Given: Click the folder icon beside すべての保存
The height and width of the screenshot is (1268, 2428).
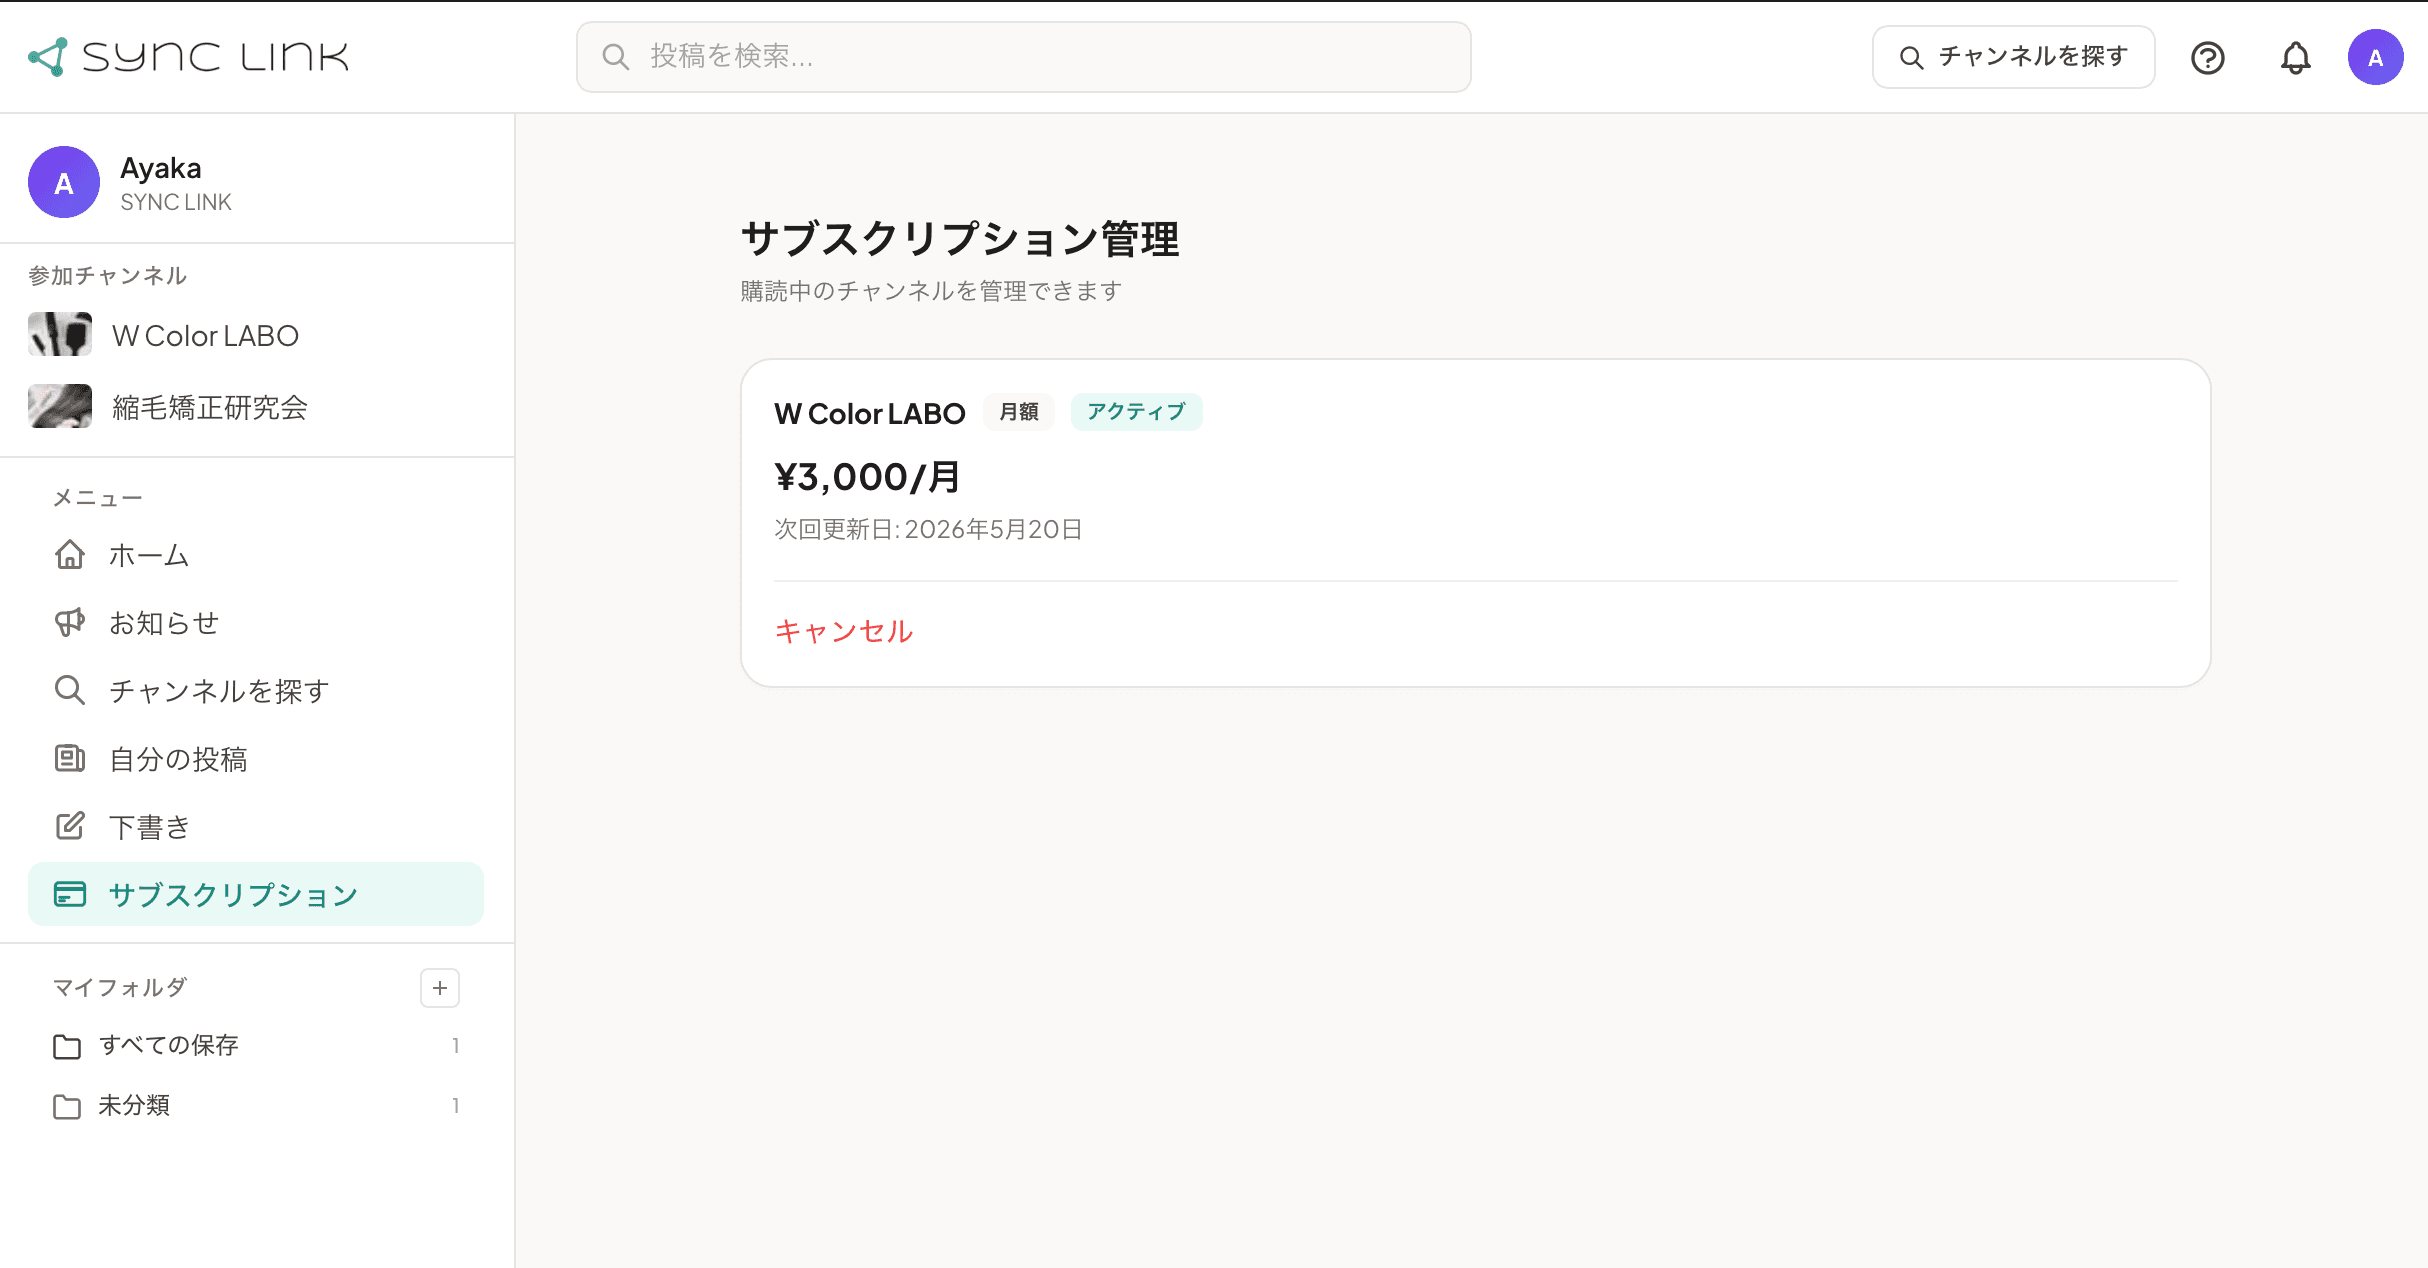Looking at the screenshot, I should 67,1045.
